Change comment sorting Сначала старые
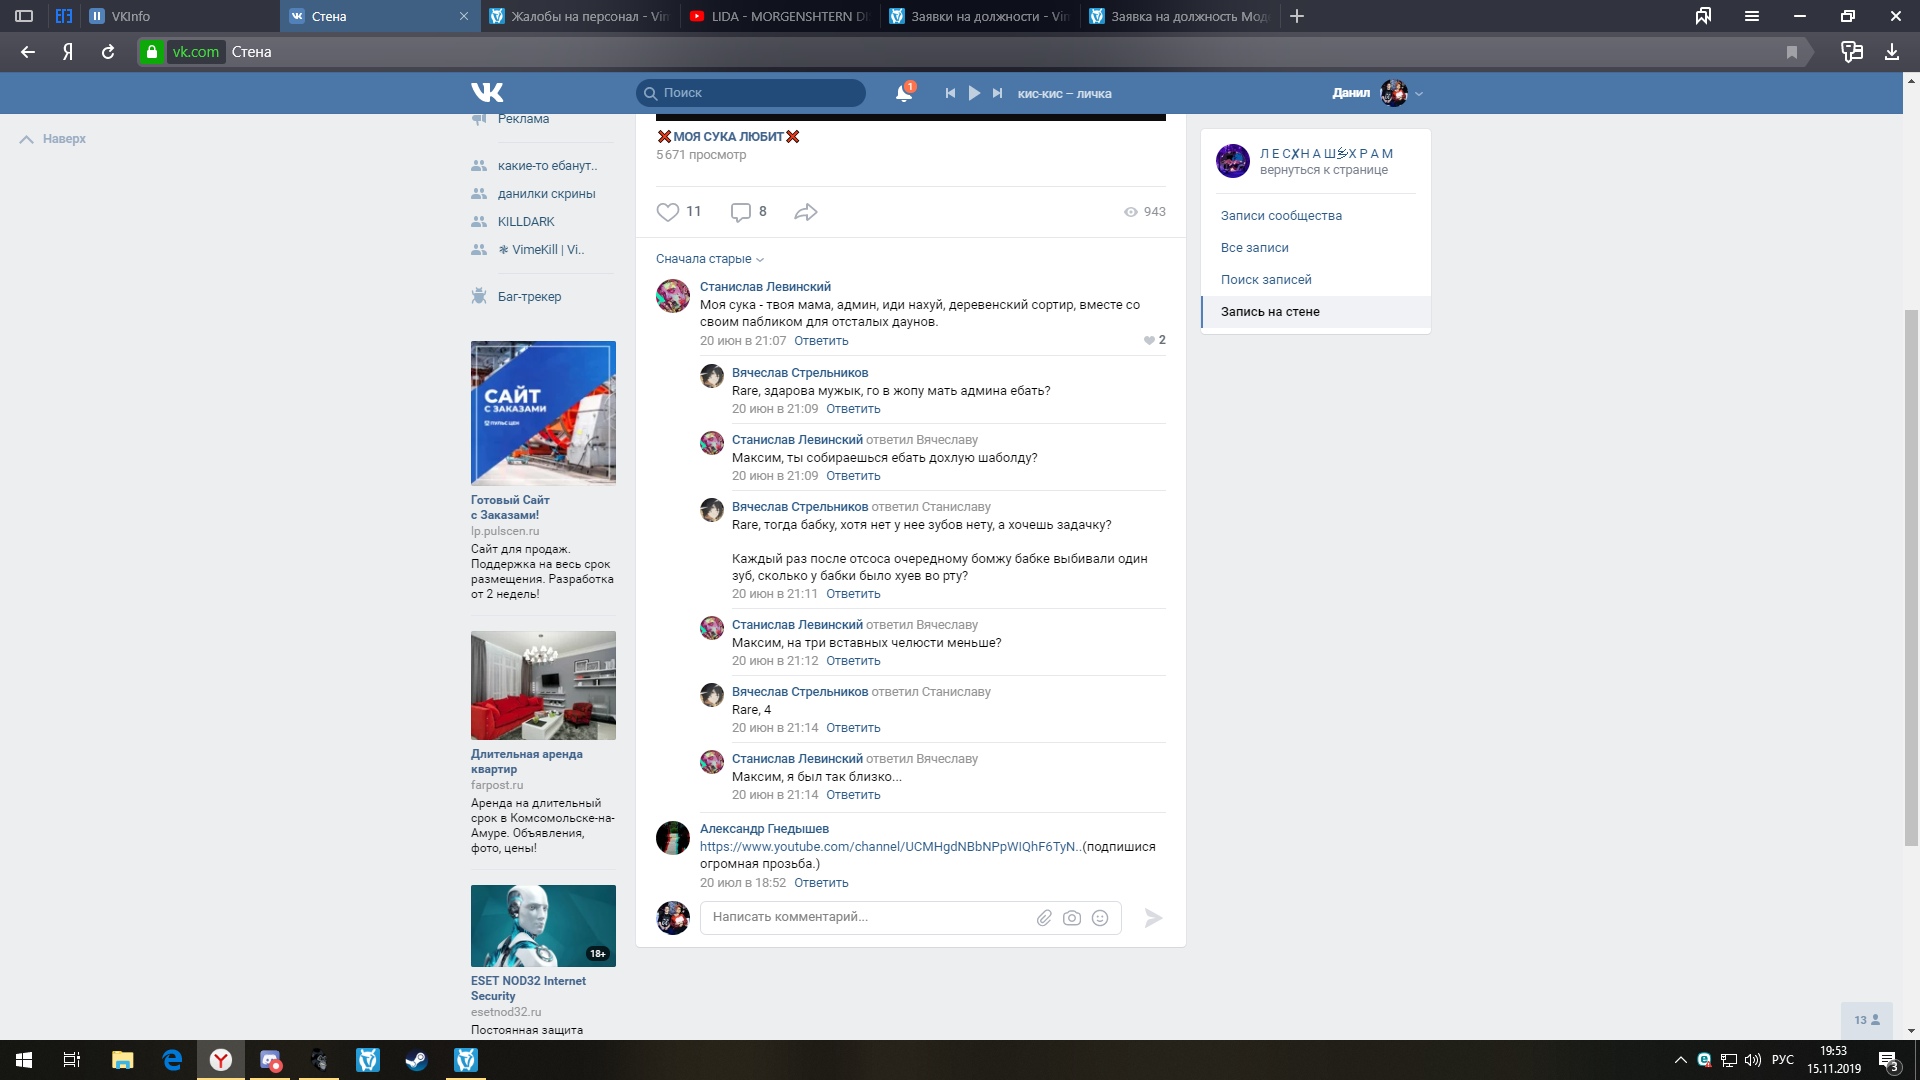The height and width of the screenshot is (1080, 1920). pyautogui.click(x=709, y=259)
